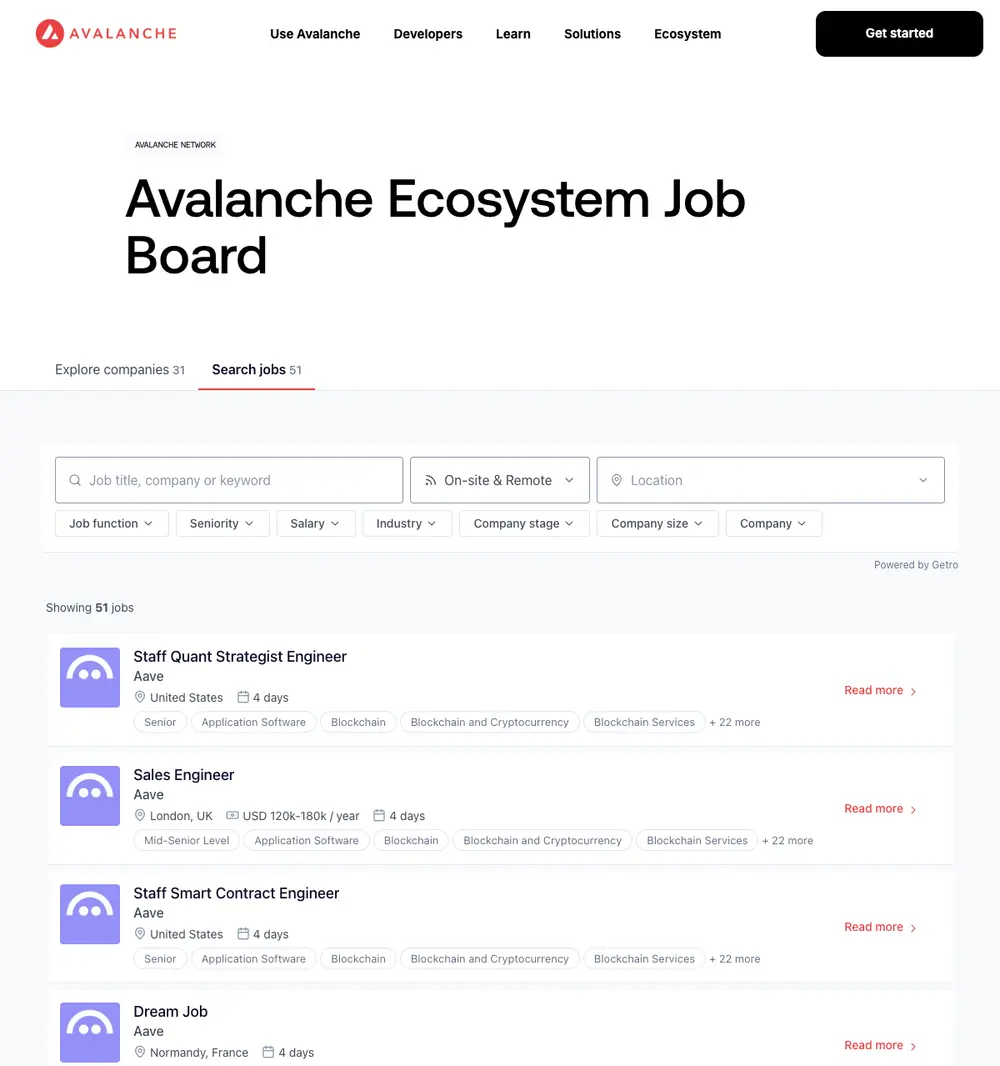Click the Powered by Getro link

pyautogui.click(x=916, y=564)
